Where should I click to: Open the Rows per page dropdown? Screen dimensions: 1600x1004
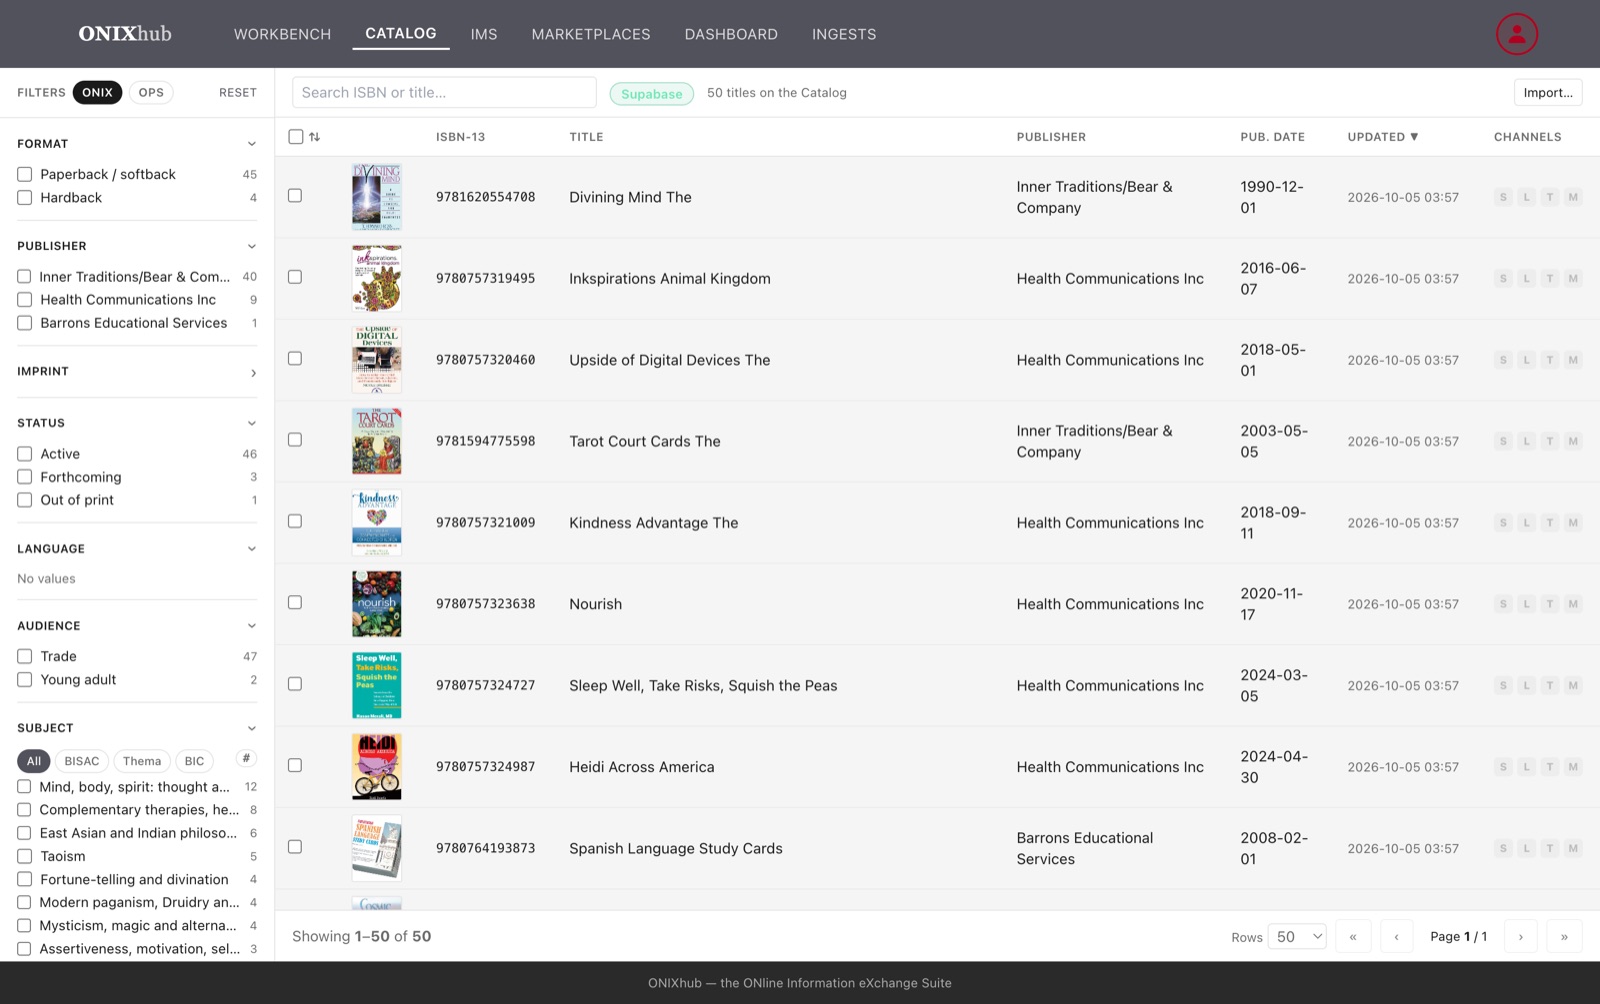tap(1297, 937)
